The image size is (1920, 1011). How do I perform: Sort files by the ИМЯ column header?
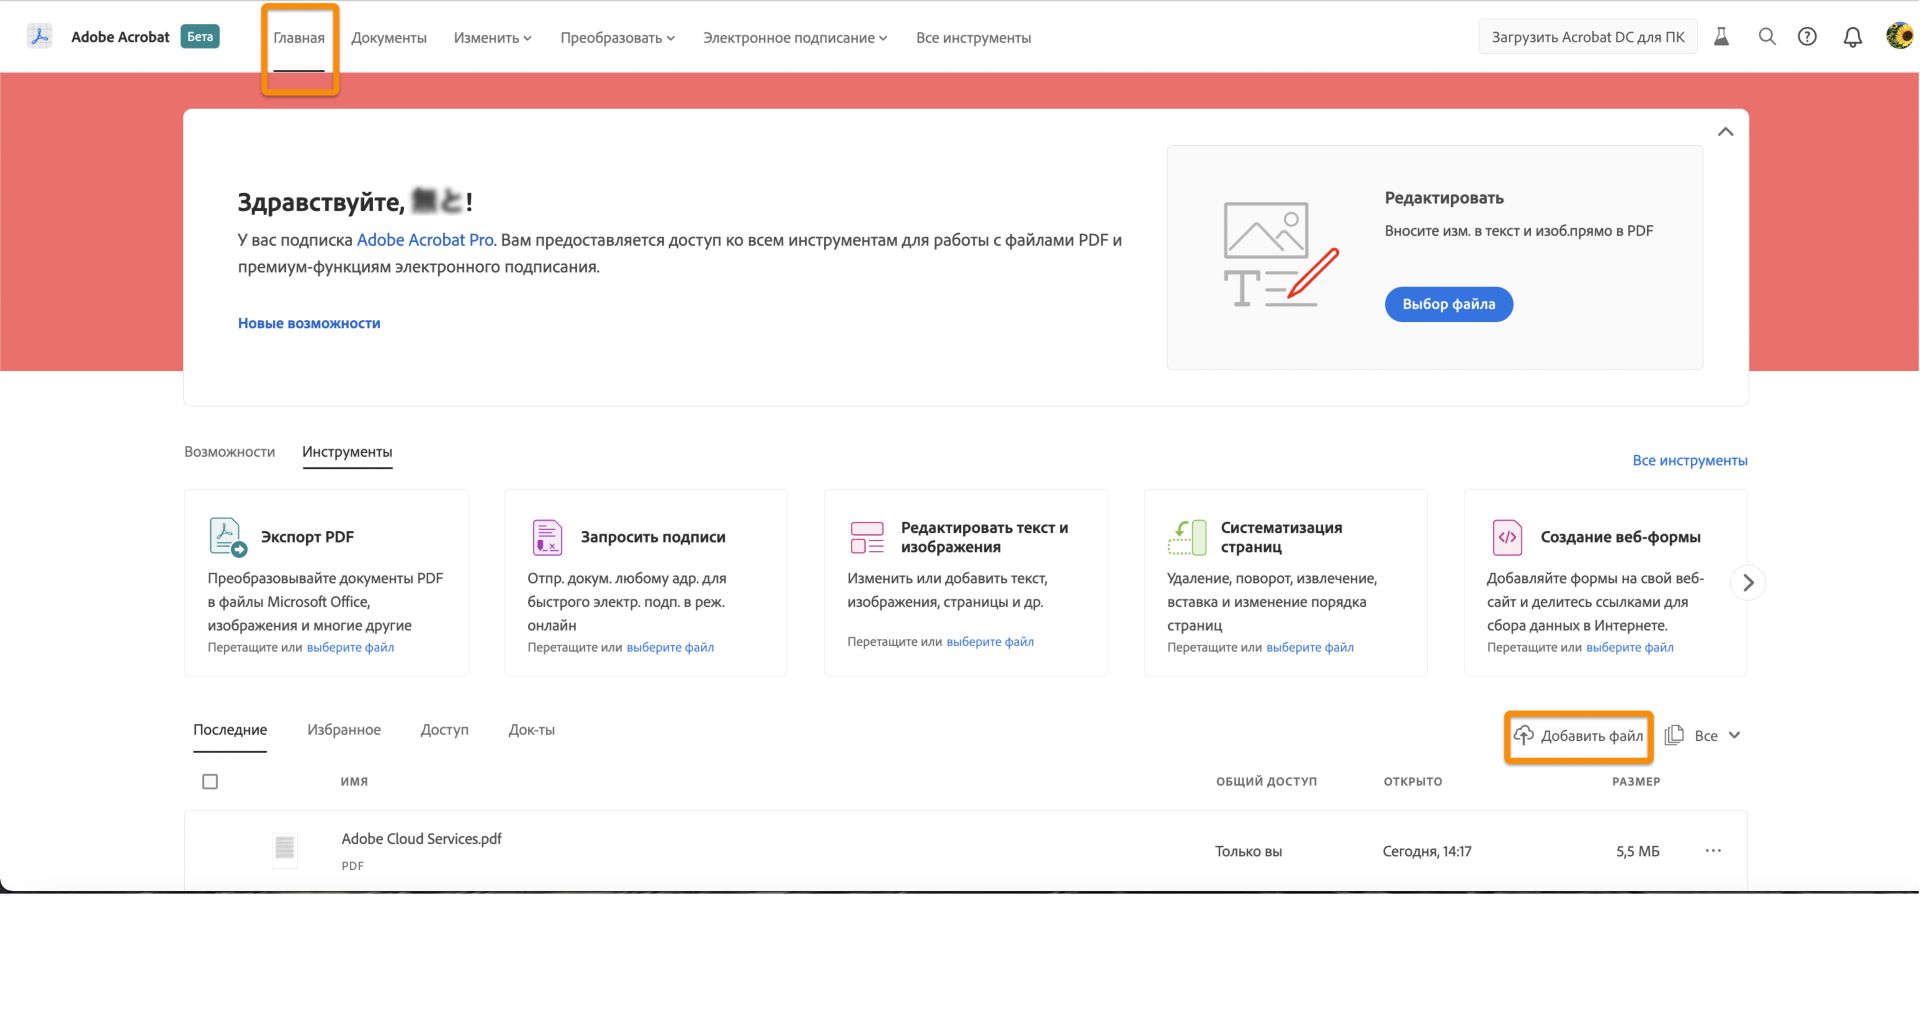point(354,782)
